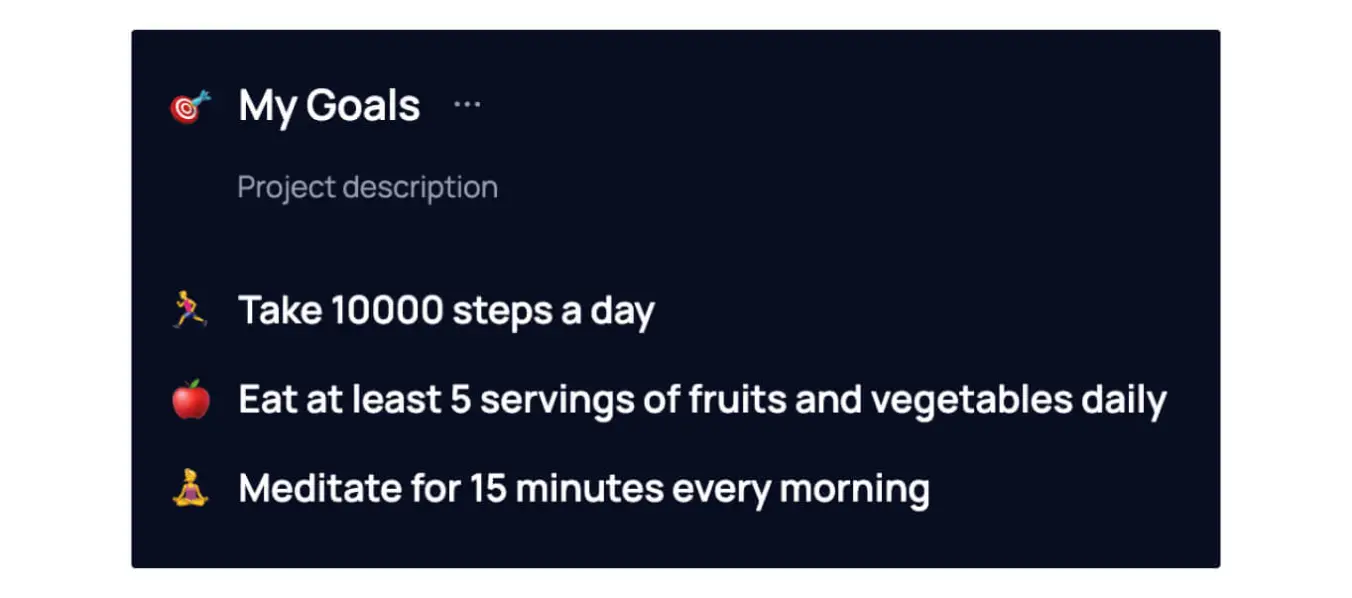Click the My Goals title to rename it

click(x=328, y=105)
